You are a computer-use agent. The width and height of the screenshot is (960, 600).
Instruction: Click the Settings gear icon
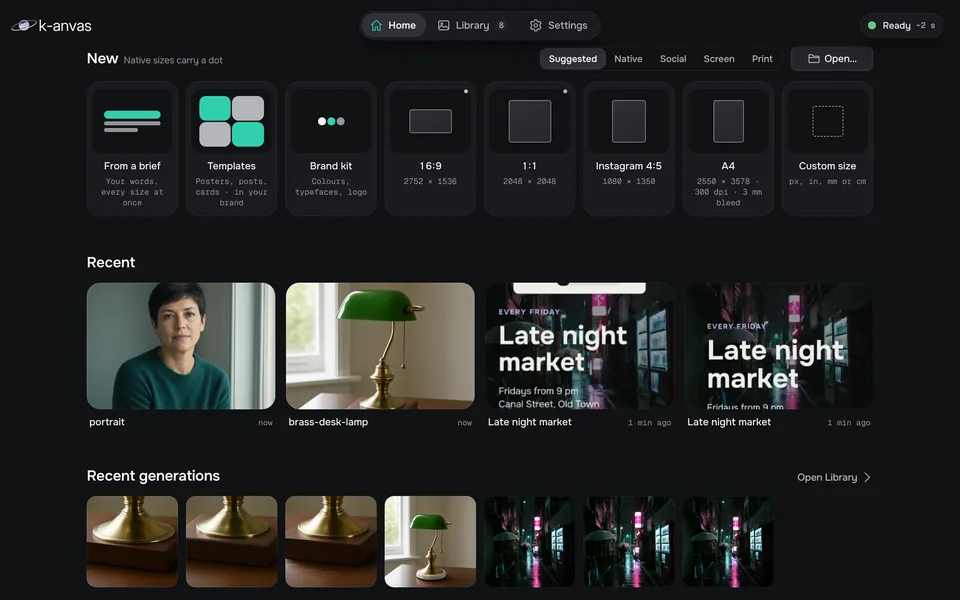(x=536, y=26)
